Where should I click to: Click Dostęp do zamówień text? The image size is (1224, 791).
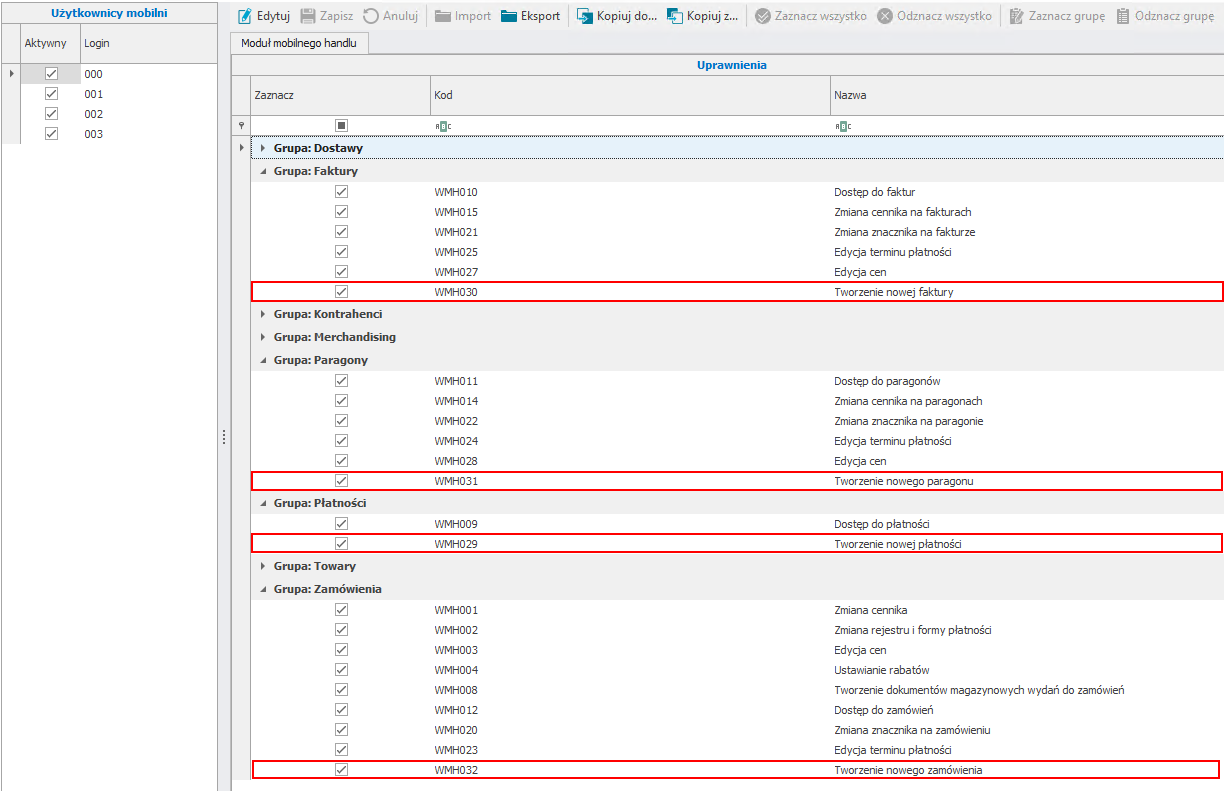pyautogui.click(x=884, y=710)
